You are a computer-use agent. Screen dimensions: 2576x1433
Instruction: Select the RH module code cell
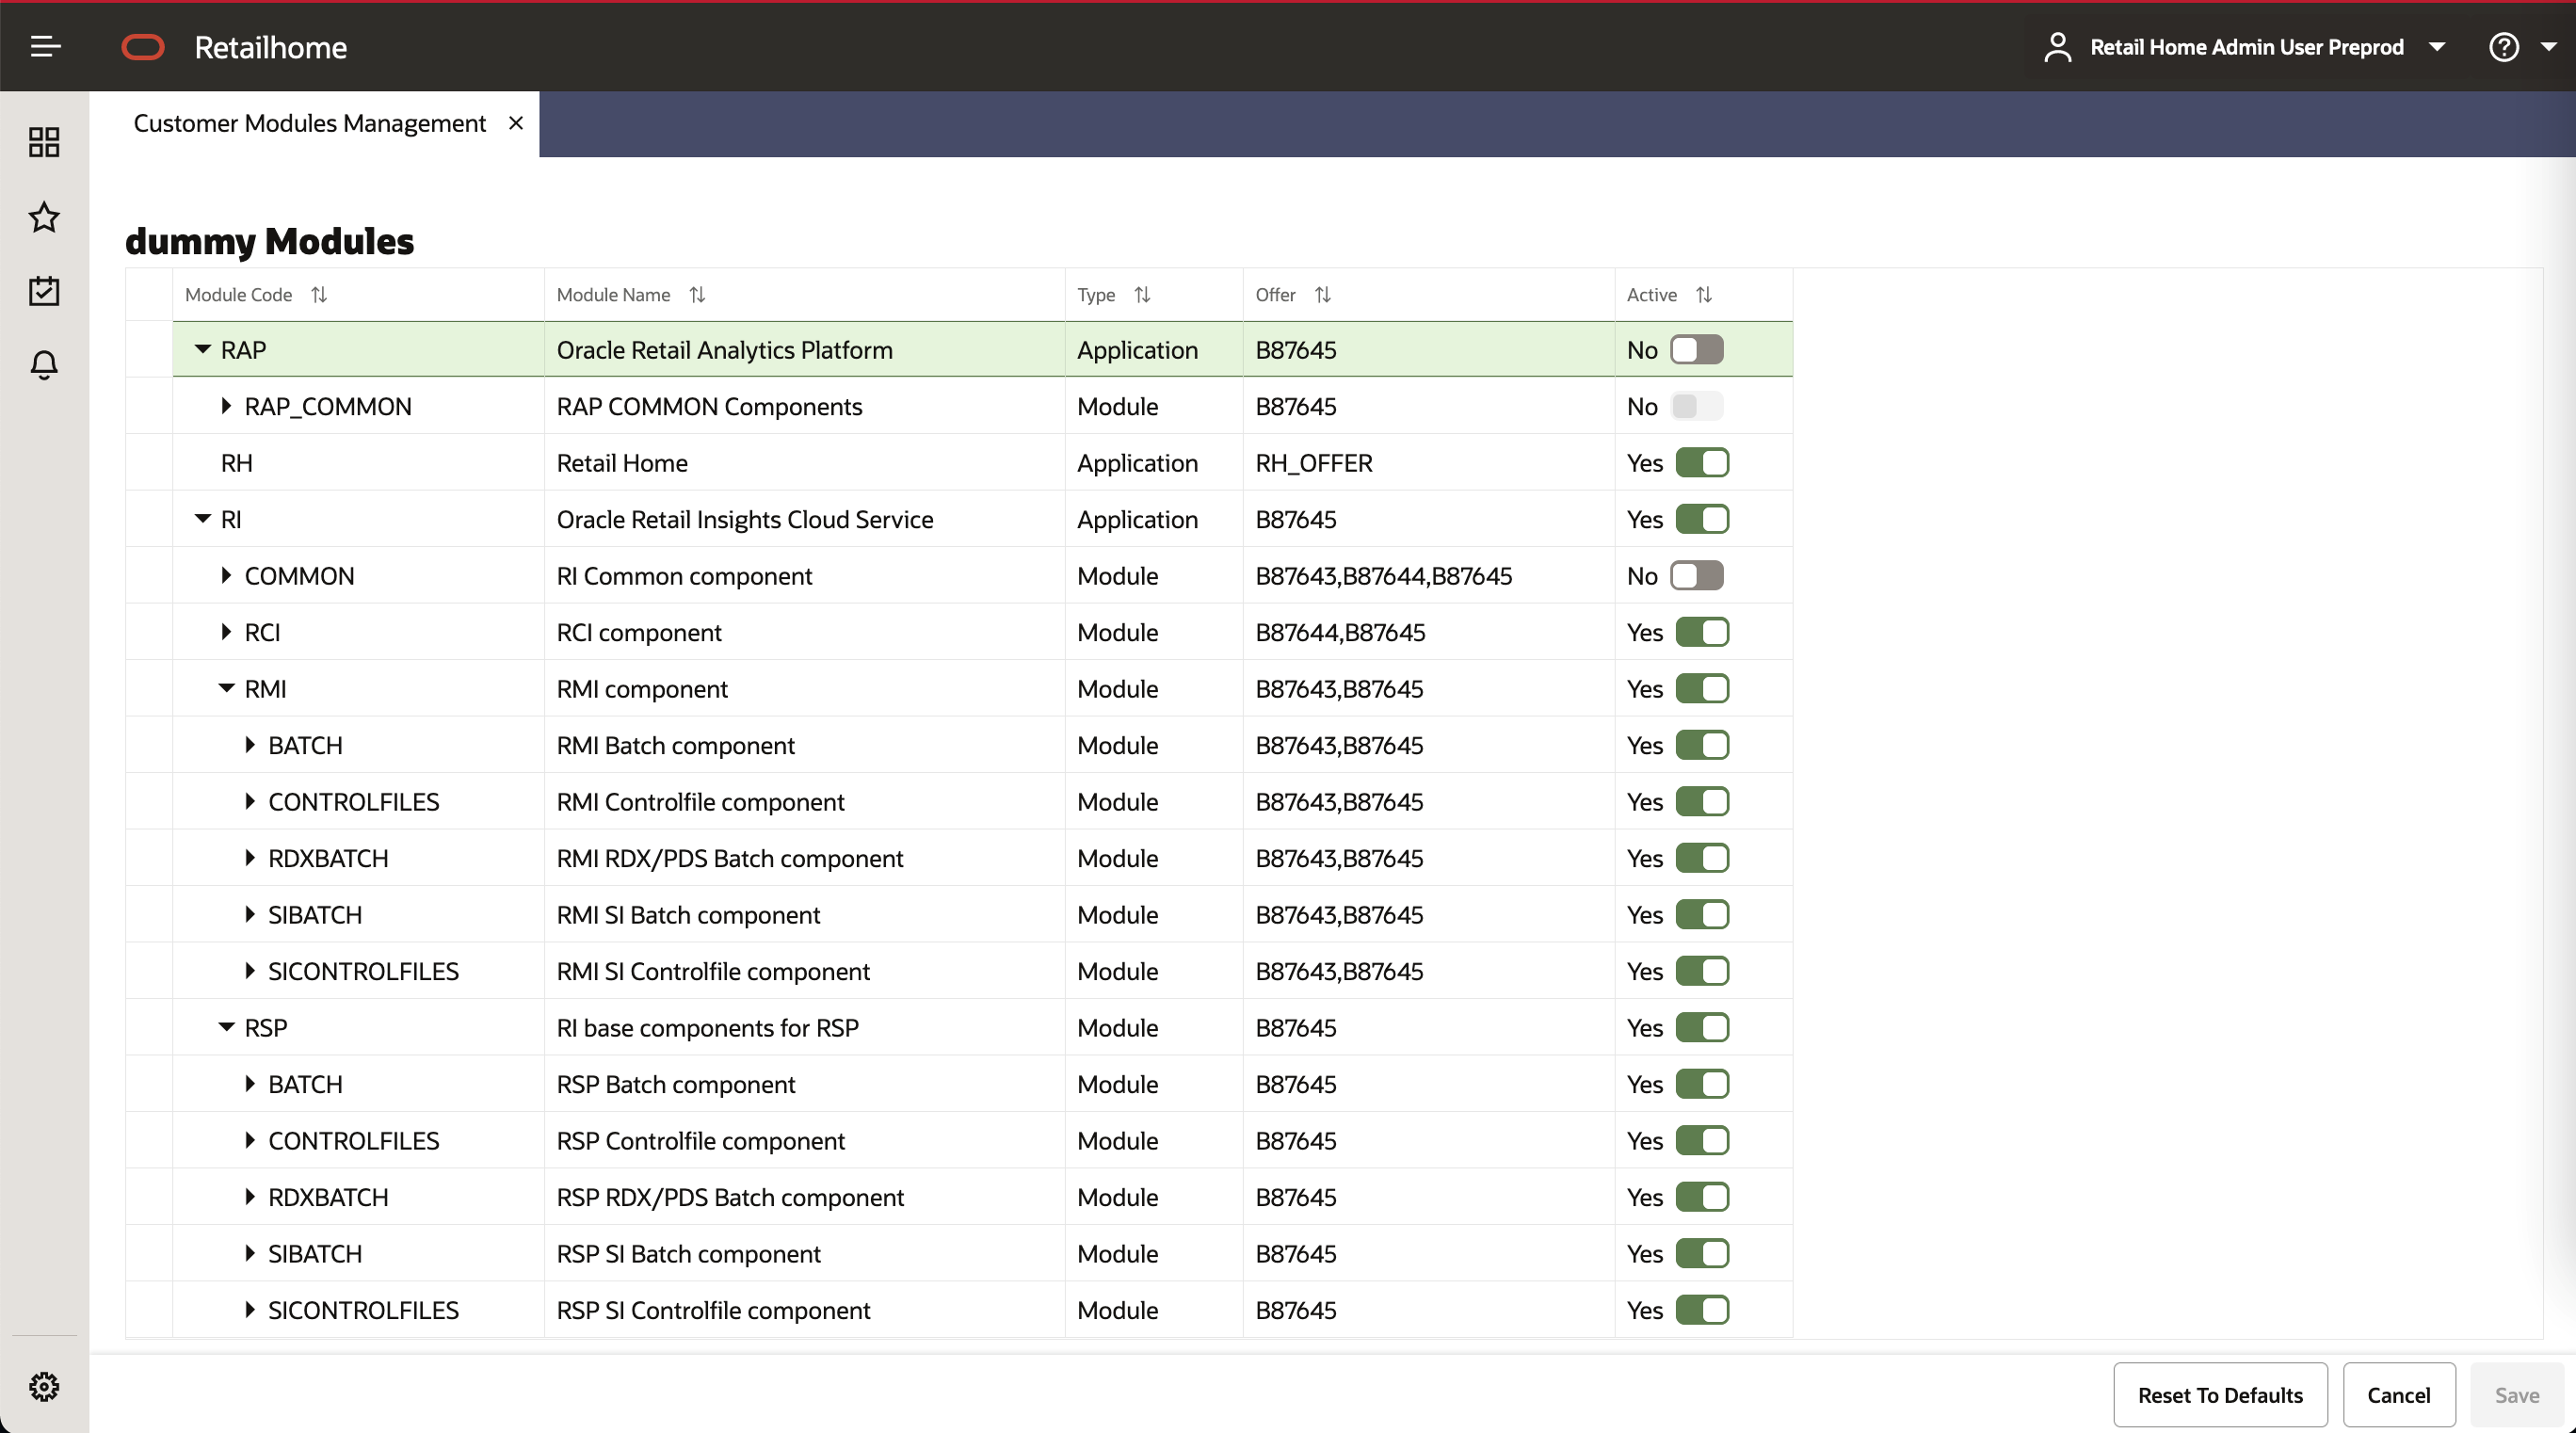pos(358,463)
